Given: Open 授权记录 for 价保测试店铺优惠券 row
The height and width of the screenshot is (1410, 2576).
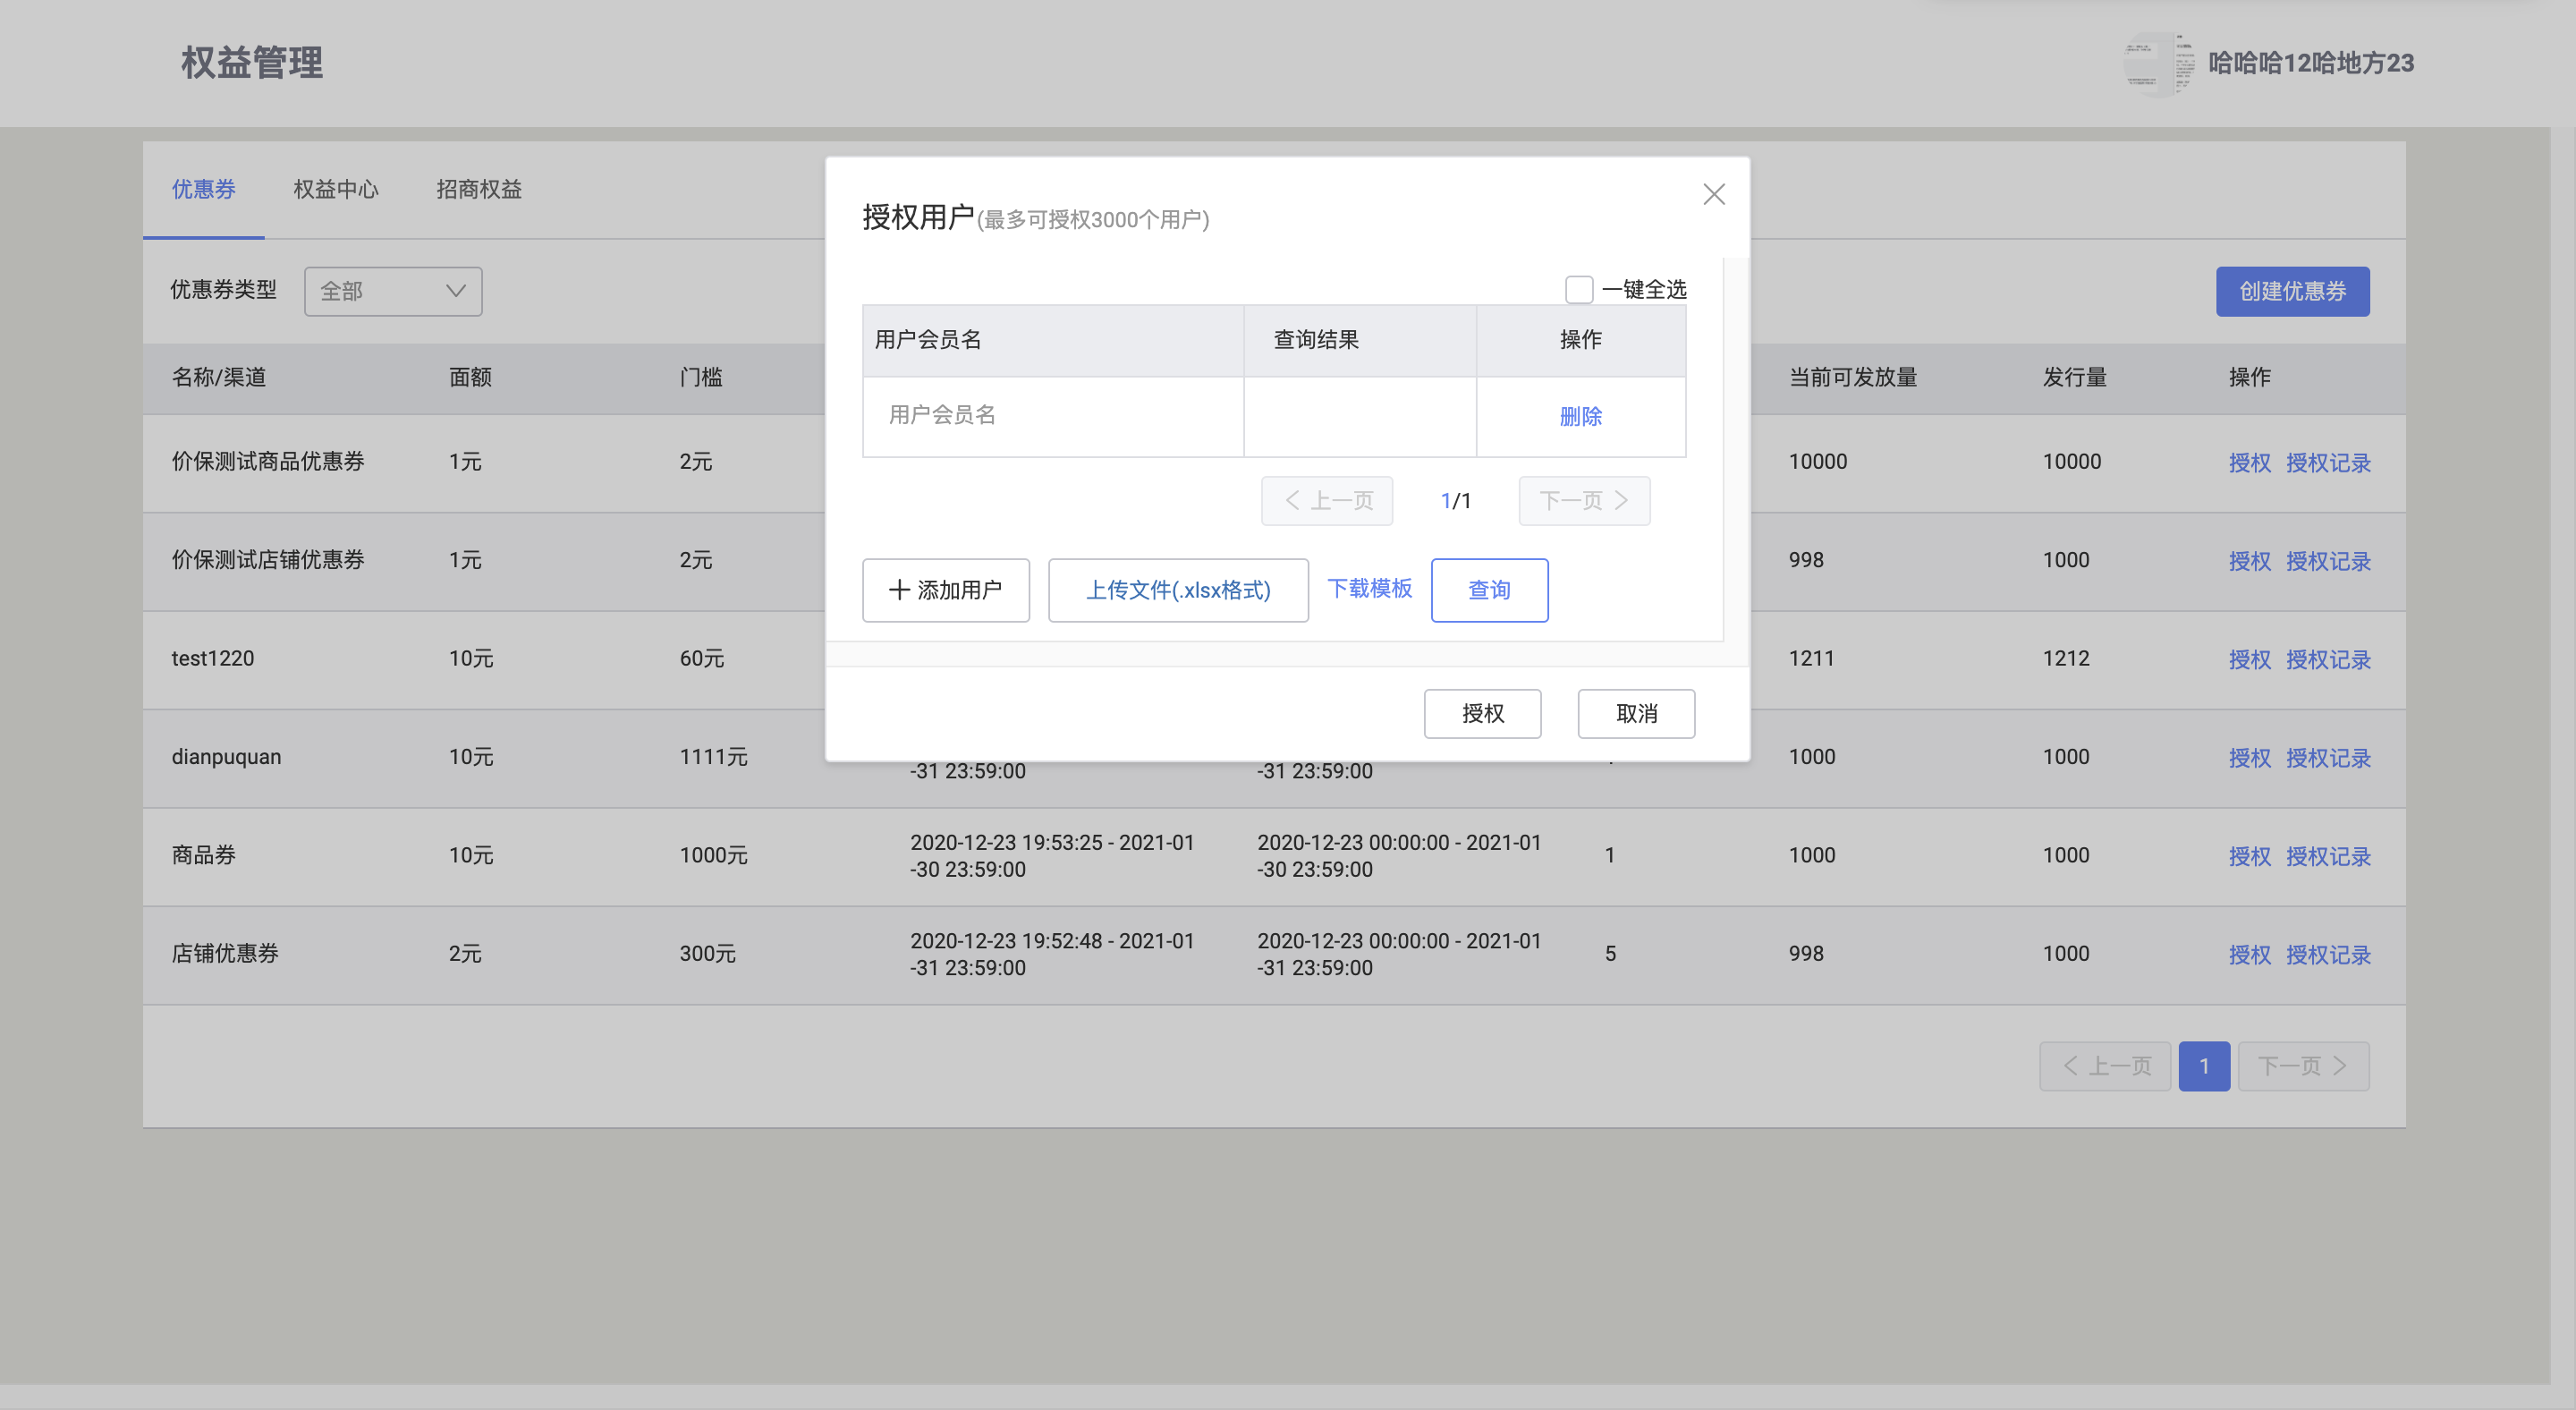Looking at the screenshot, I should coord(2328,561).
